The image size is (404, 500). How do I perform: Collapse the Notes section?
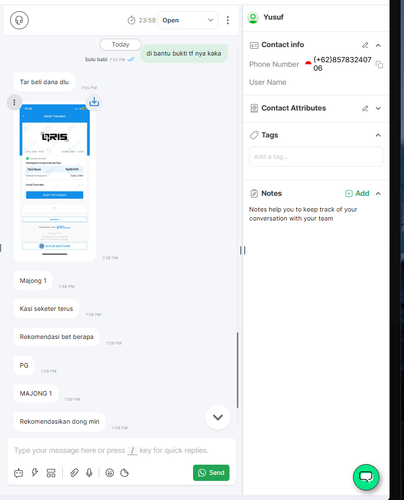378,193
